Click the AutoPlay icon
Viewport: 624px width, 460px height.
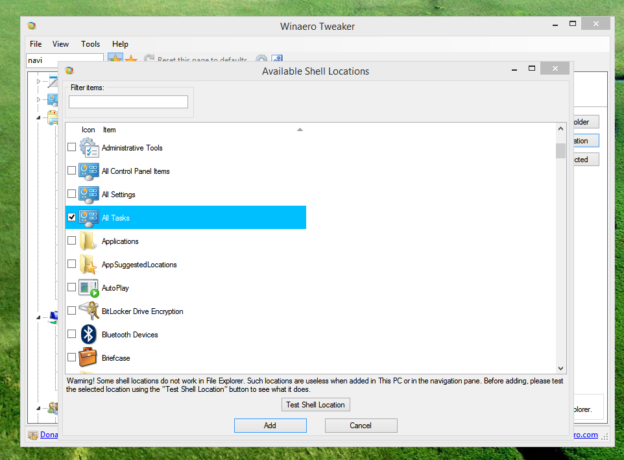[x=88, y=288]
